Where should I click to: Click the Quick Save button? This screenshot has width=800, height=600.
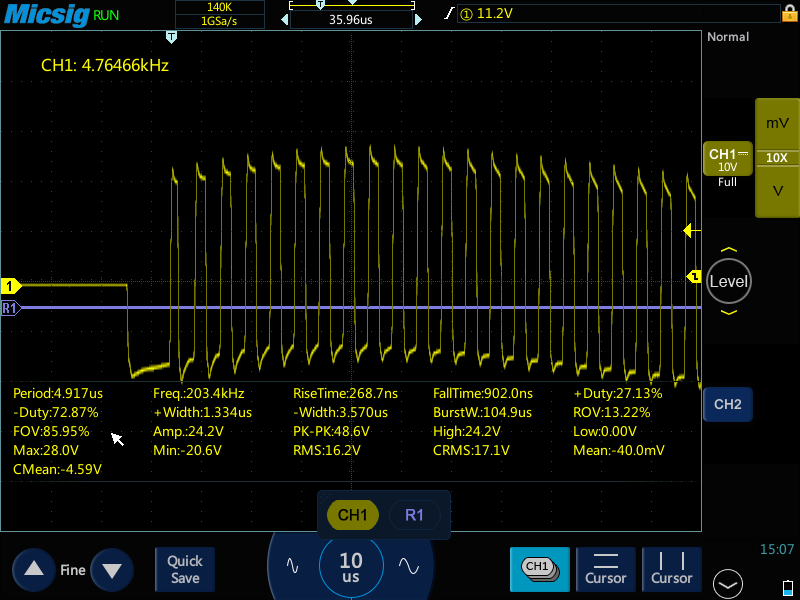coord(185,569)
